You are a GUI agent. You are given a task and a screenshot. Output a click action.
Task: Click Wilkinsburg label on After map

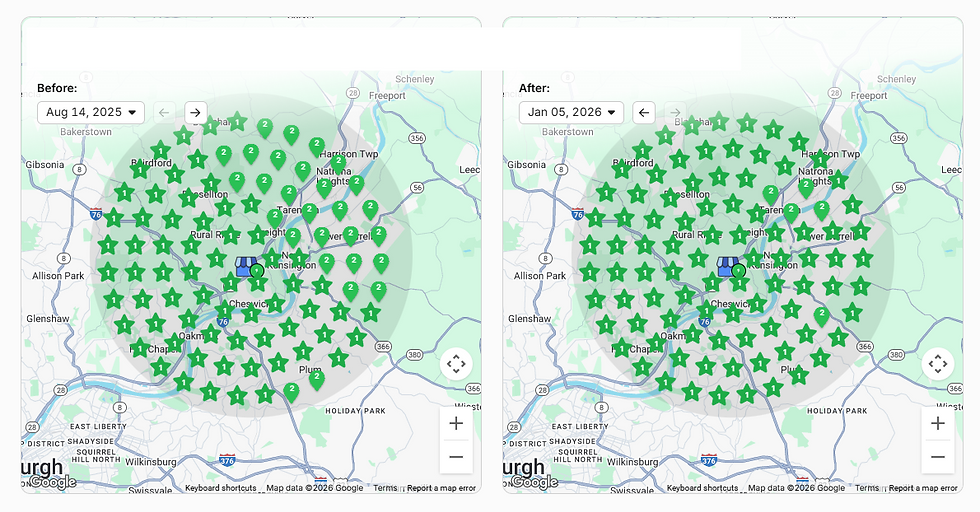[x=632, y=462]
